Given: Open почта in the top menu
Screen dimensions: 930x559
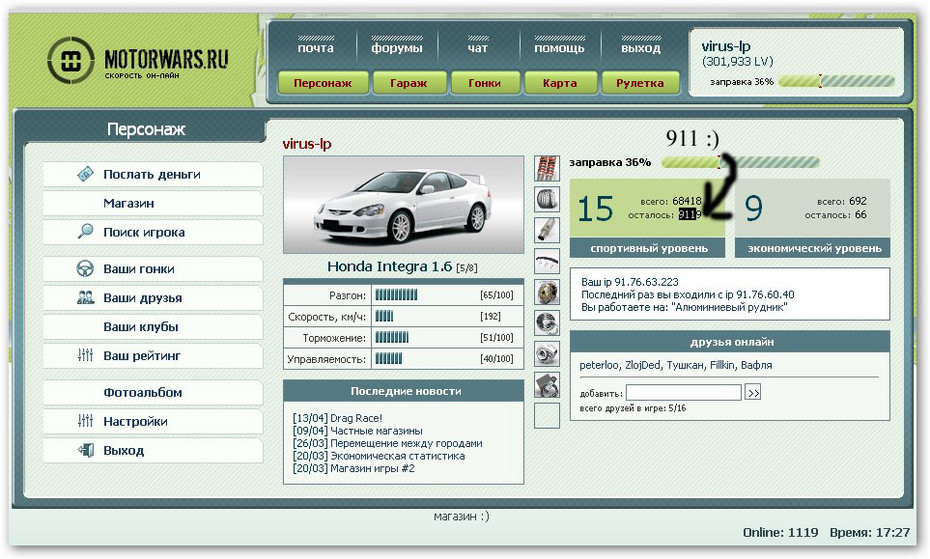Looking at the screenshot, I should point(316,47).
